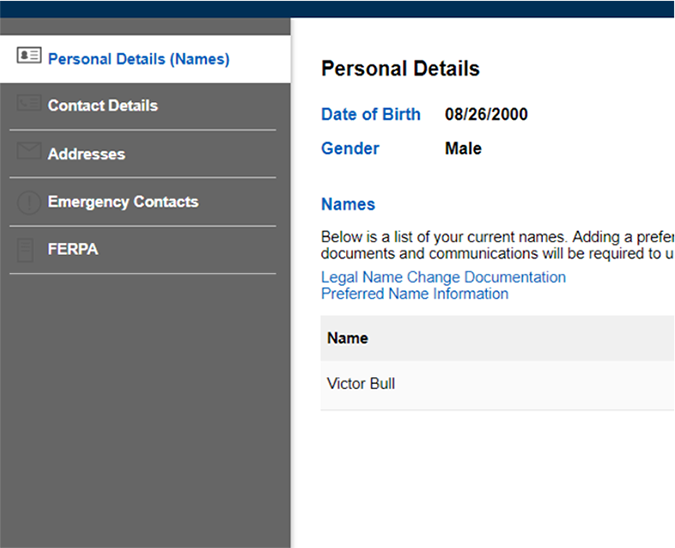Screen dimensions: 675x548
Task: Click the Name column header
Action: click(x=348, y=339)
